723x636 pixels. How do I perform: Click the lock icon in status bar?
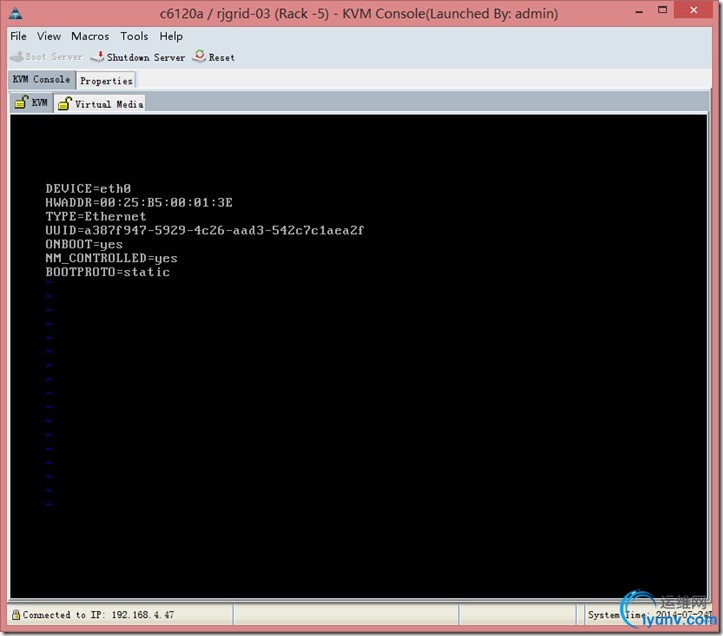[16, 614]
